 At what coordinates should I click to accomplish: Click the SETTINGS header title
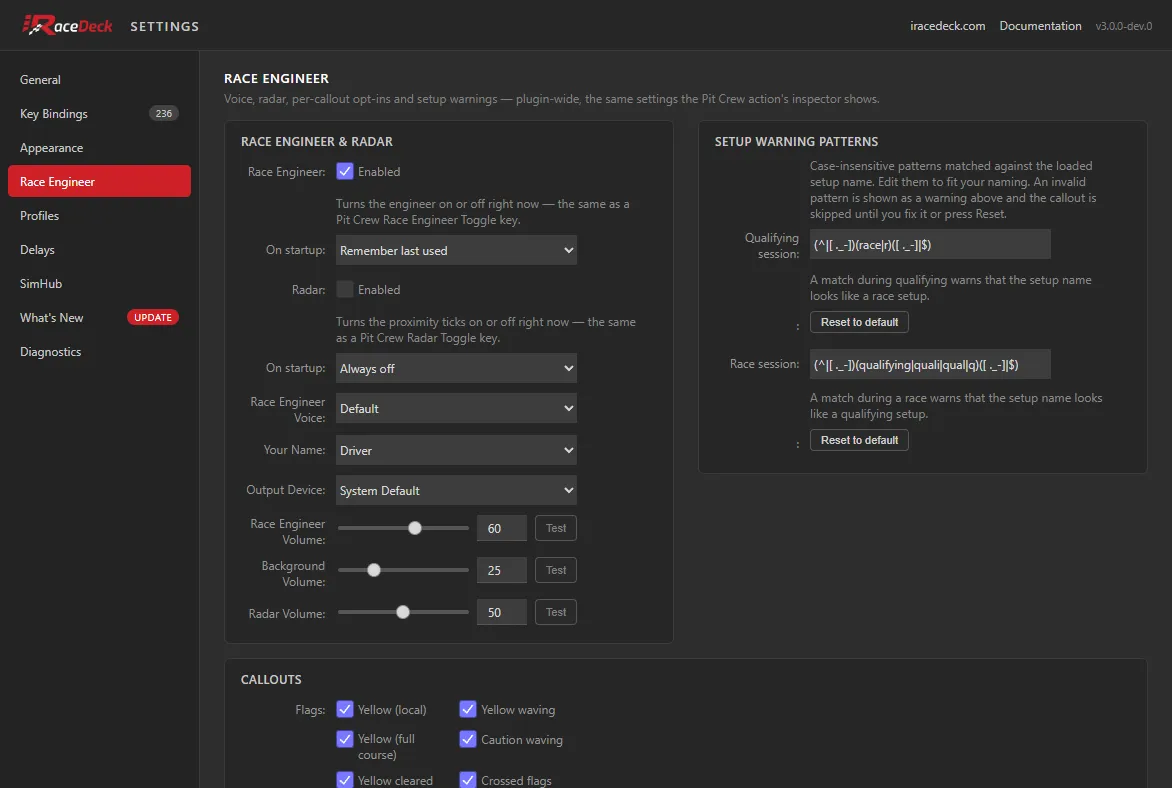[164, 26]
